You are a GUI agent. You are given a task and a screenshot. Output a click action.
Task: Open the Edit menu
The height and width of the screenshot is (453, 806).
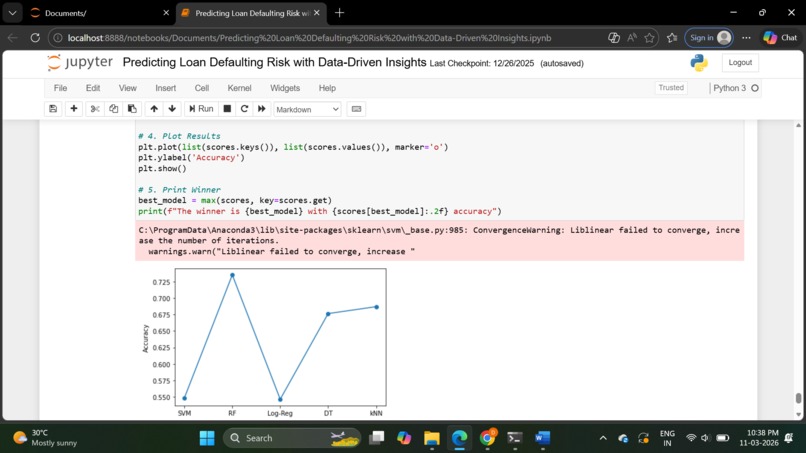(93, 88)
